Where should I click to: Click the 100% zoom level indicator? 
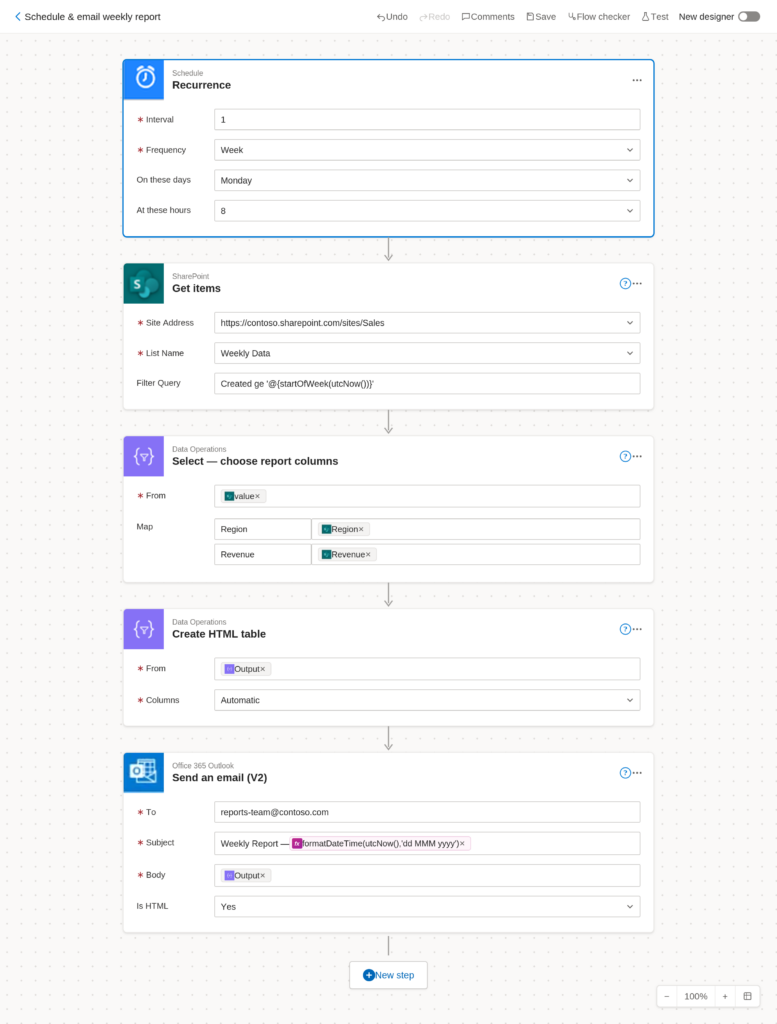[x=695, y=997]
